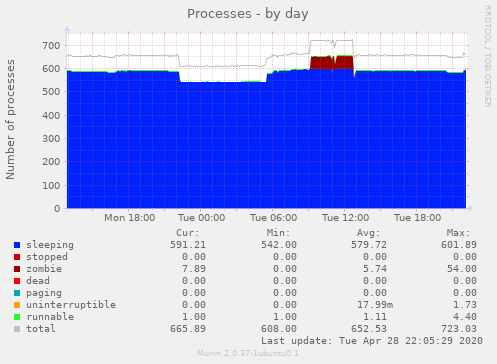This screenshot has height=364, width=497.
Task: Click total current value 665.89
Action: coord(188,329)
